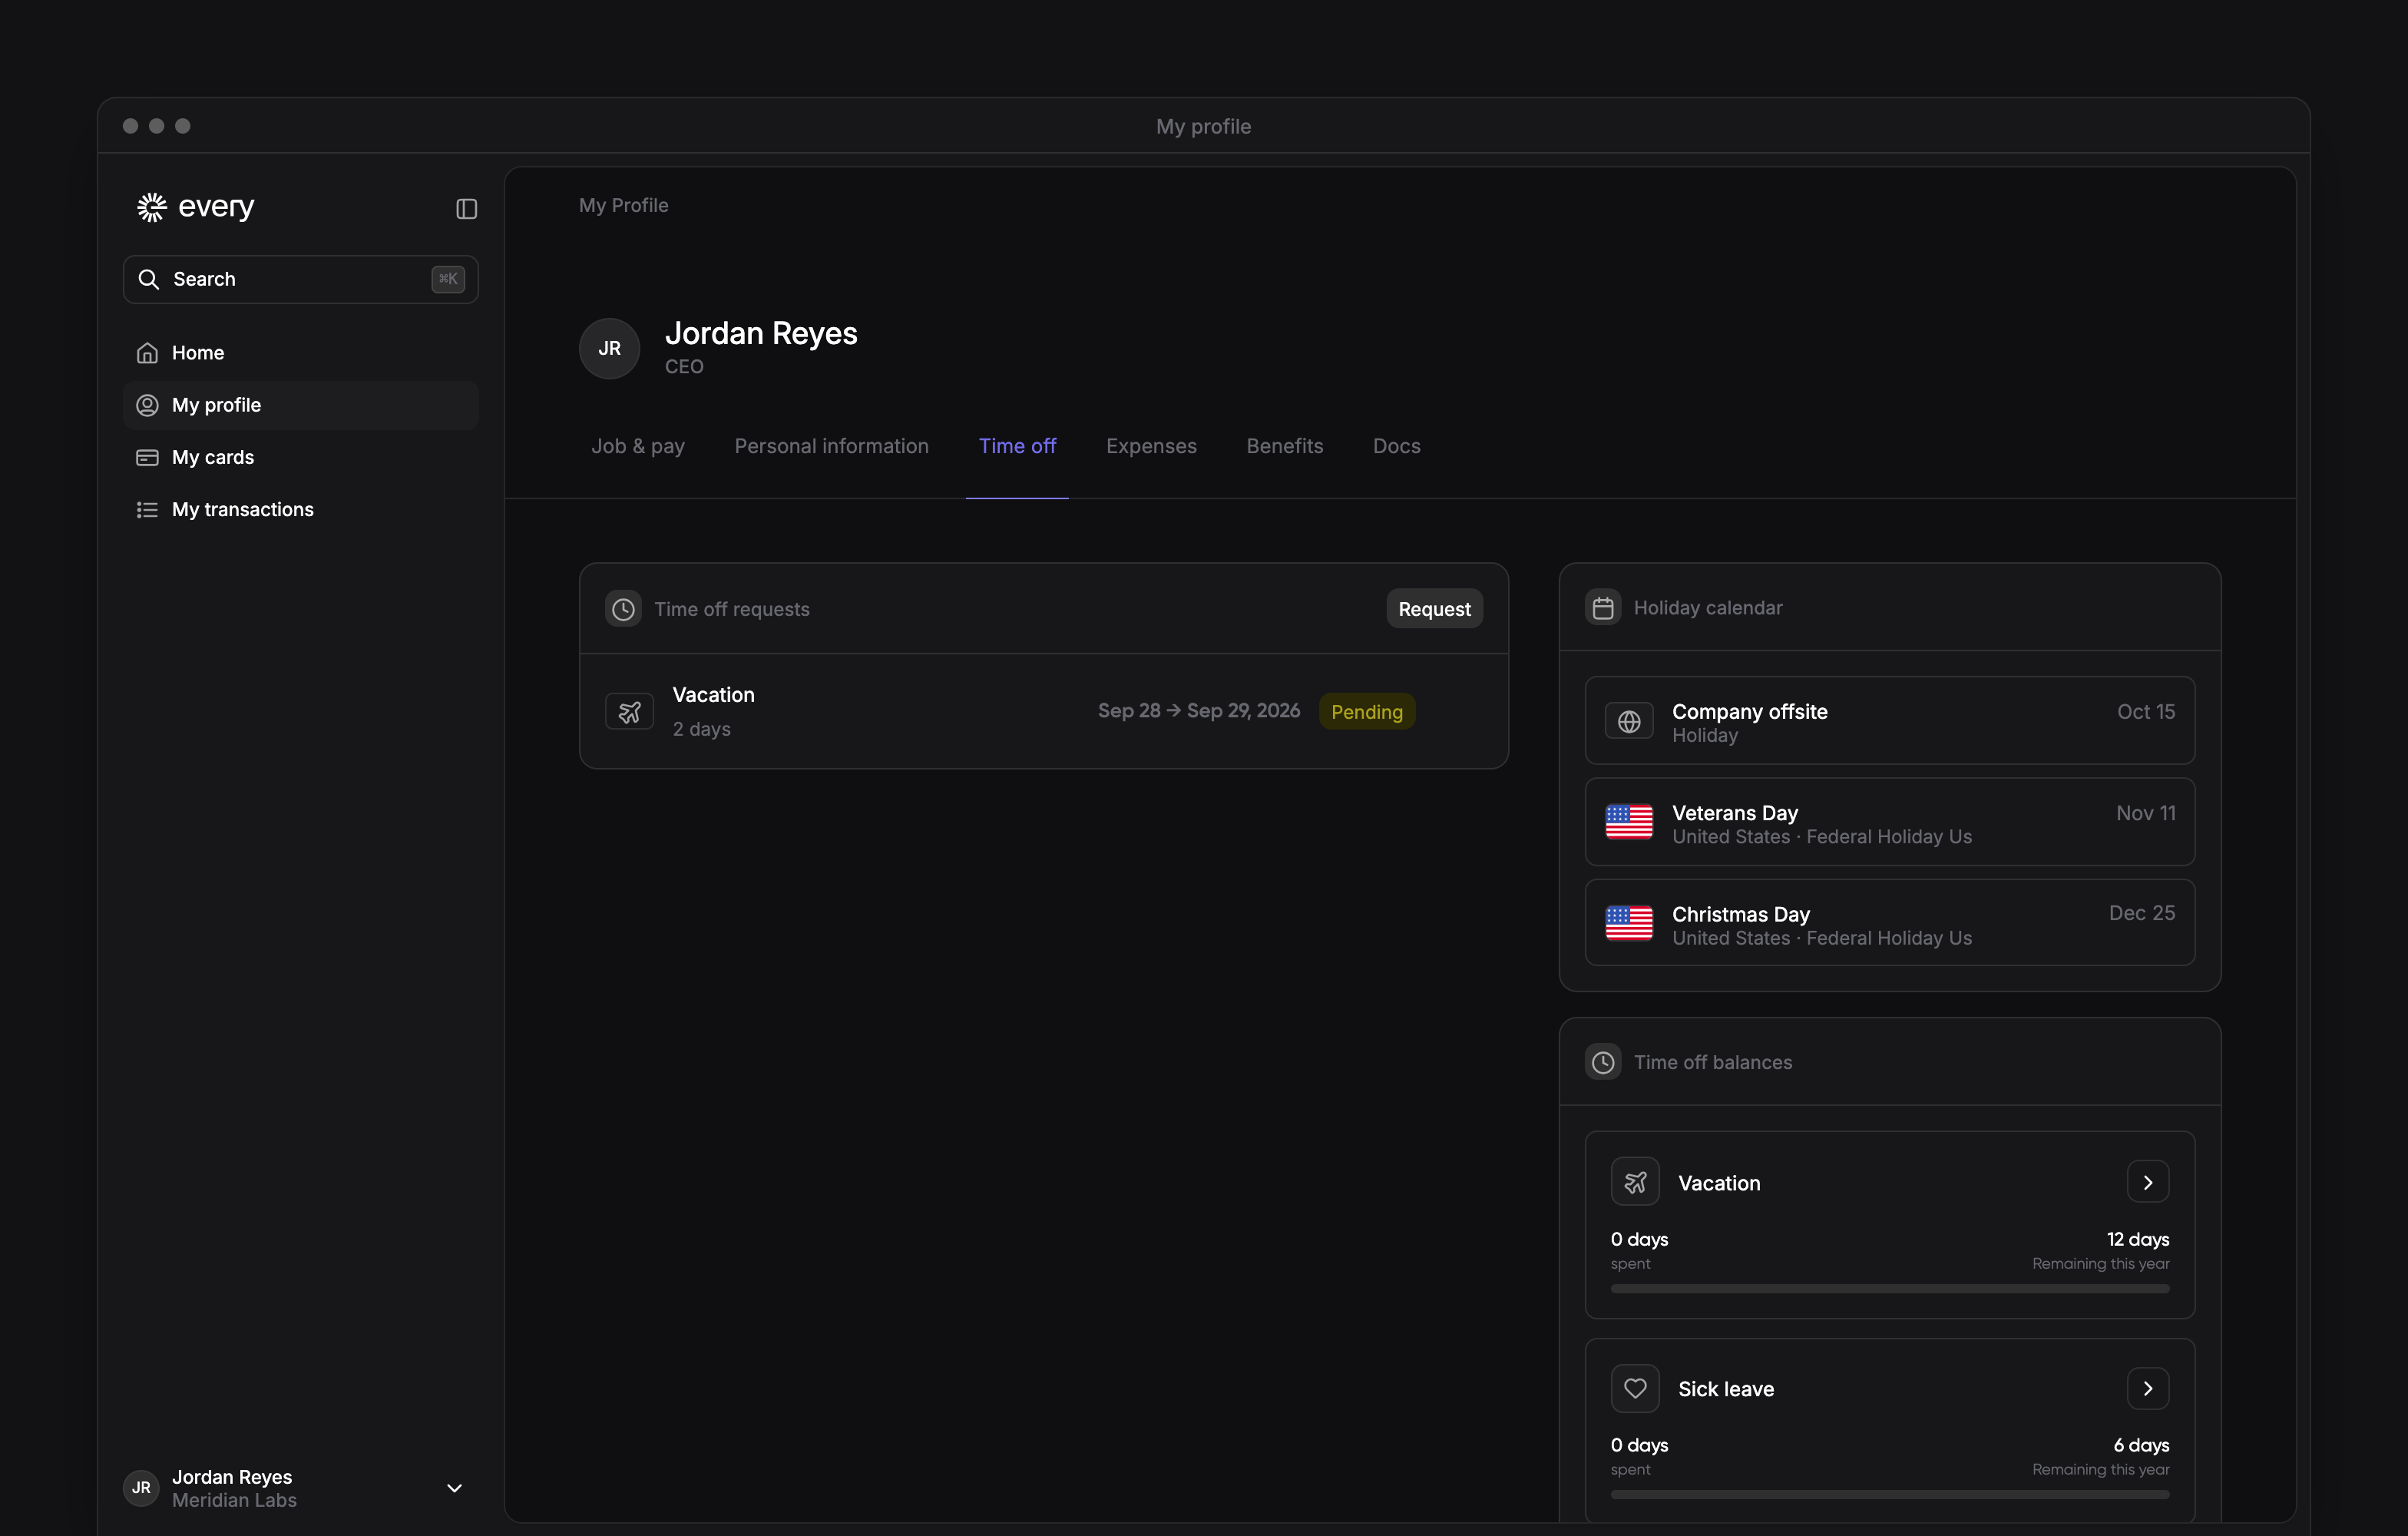The height and width of the screenshot is (1536, 2408).
Task: Open account dropdown chevron beside Meridian Labs
Action: (x=454, y=1488)
